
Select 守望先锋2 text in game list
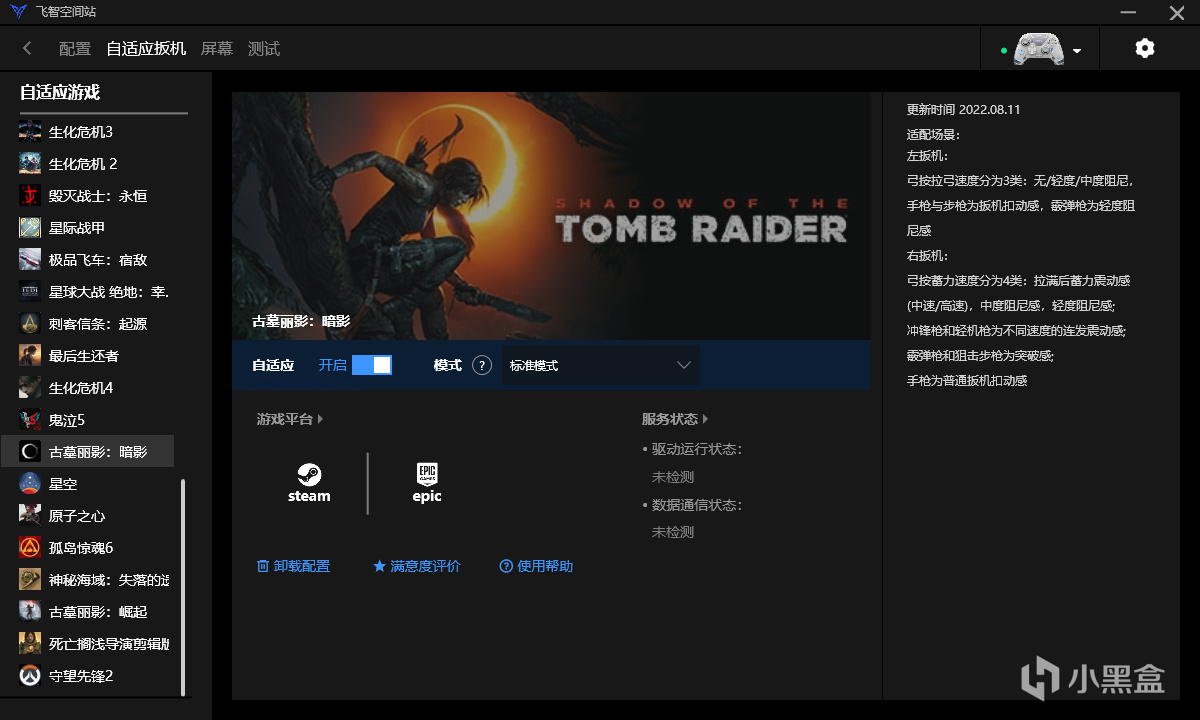pos(81,675)
